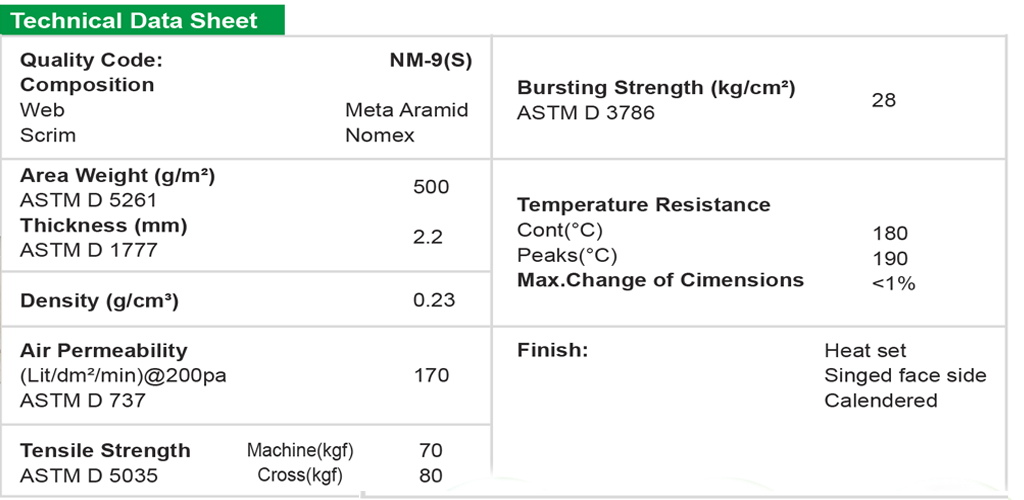Click the NM-9(S) quality code value

(430, 60)
